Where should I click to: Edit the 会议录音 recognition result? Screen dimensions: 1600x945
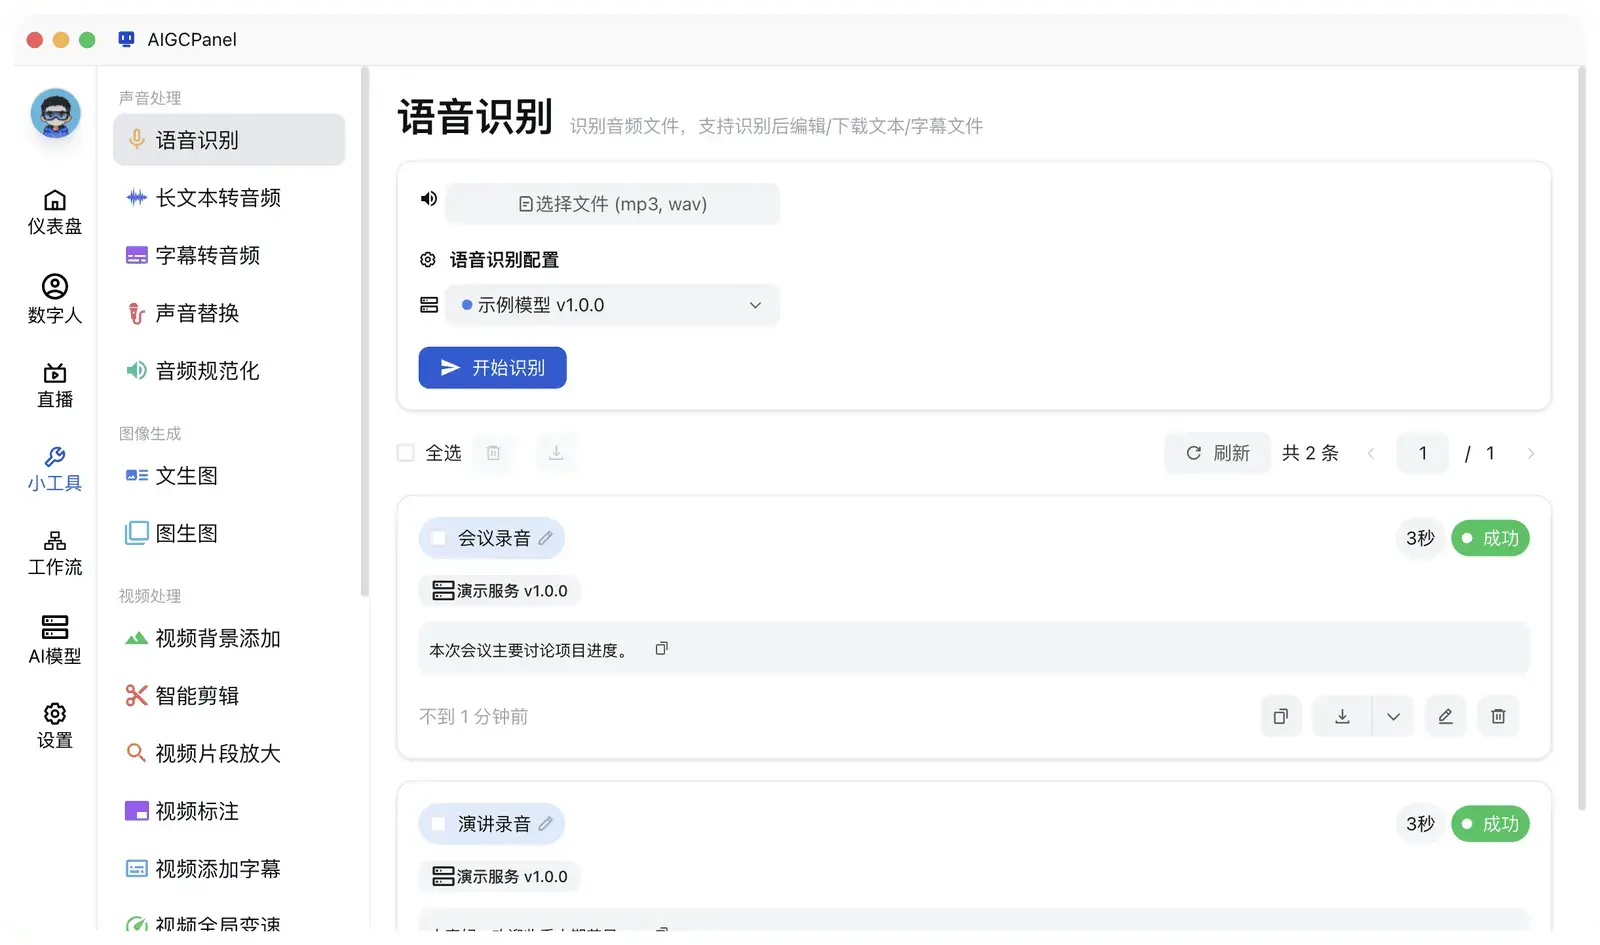click(x=1446, y=716)
